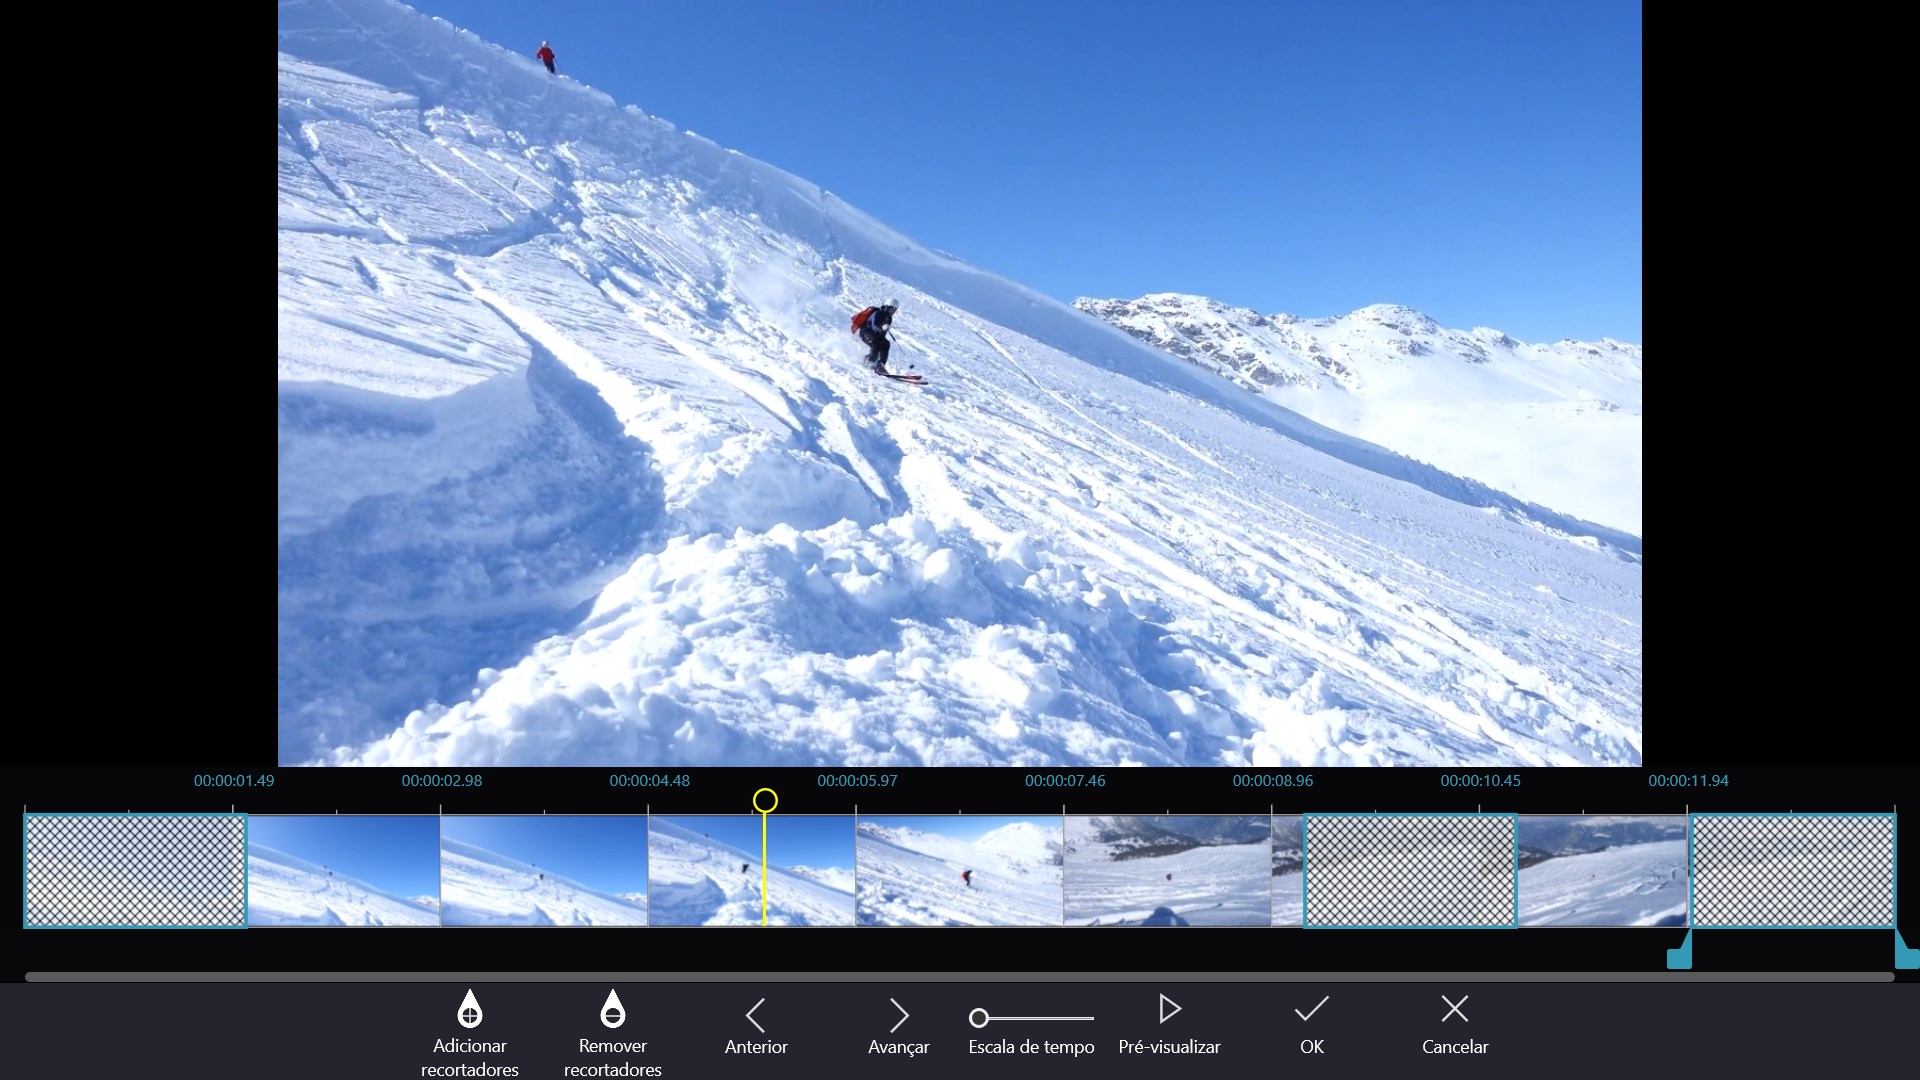
Task: Open the Pré-visualizar playback icon
Action: point(1169,1010)
